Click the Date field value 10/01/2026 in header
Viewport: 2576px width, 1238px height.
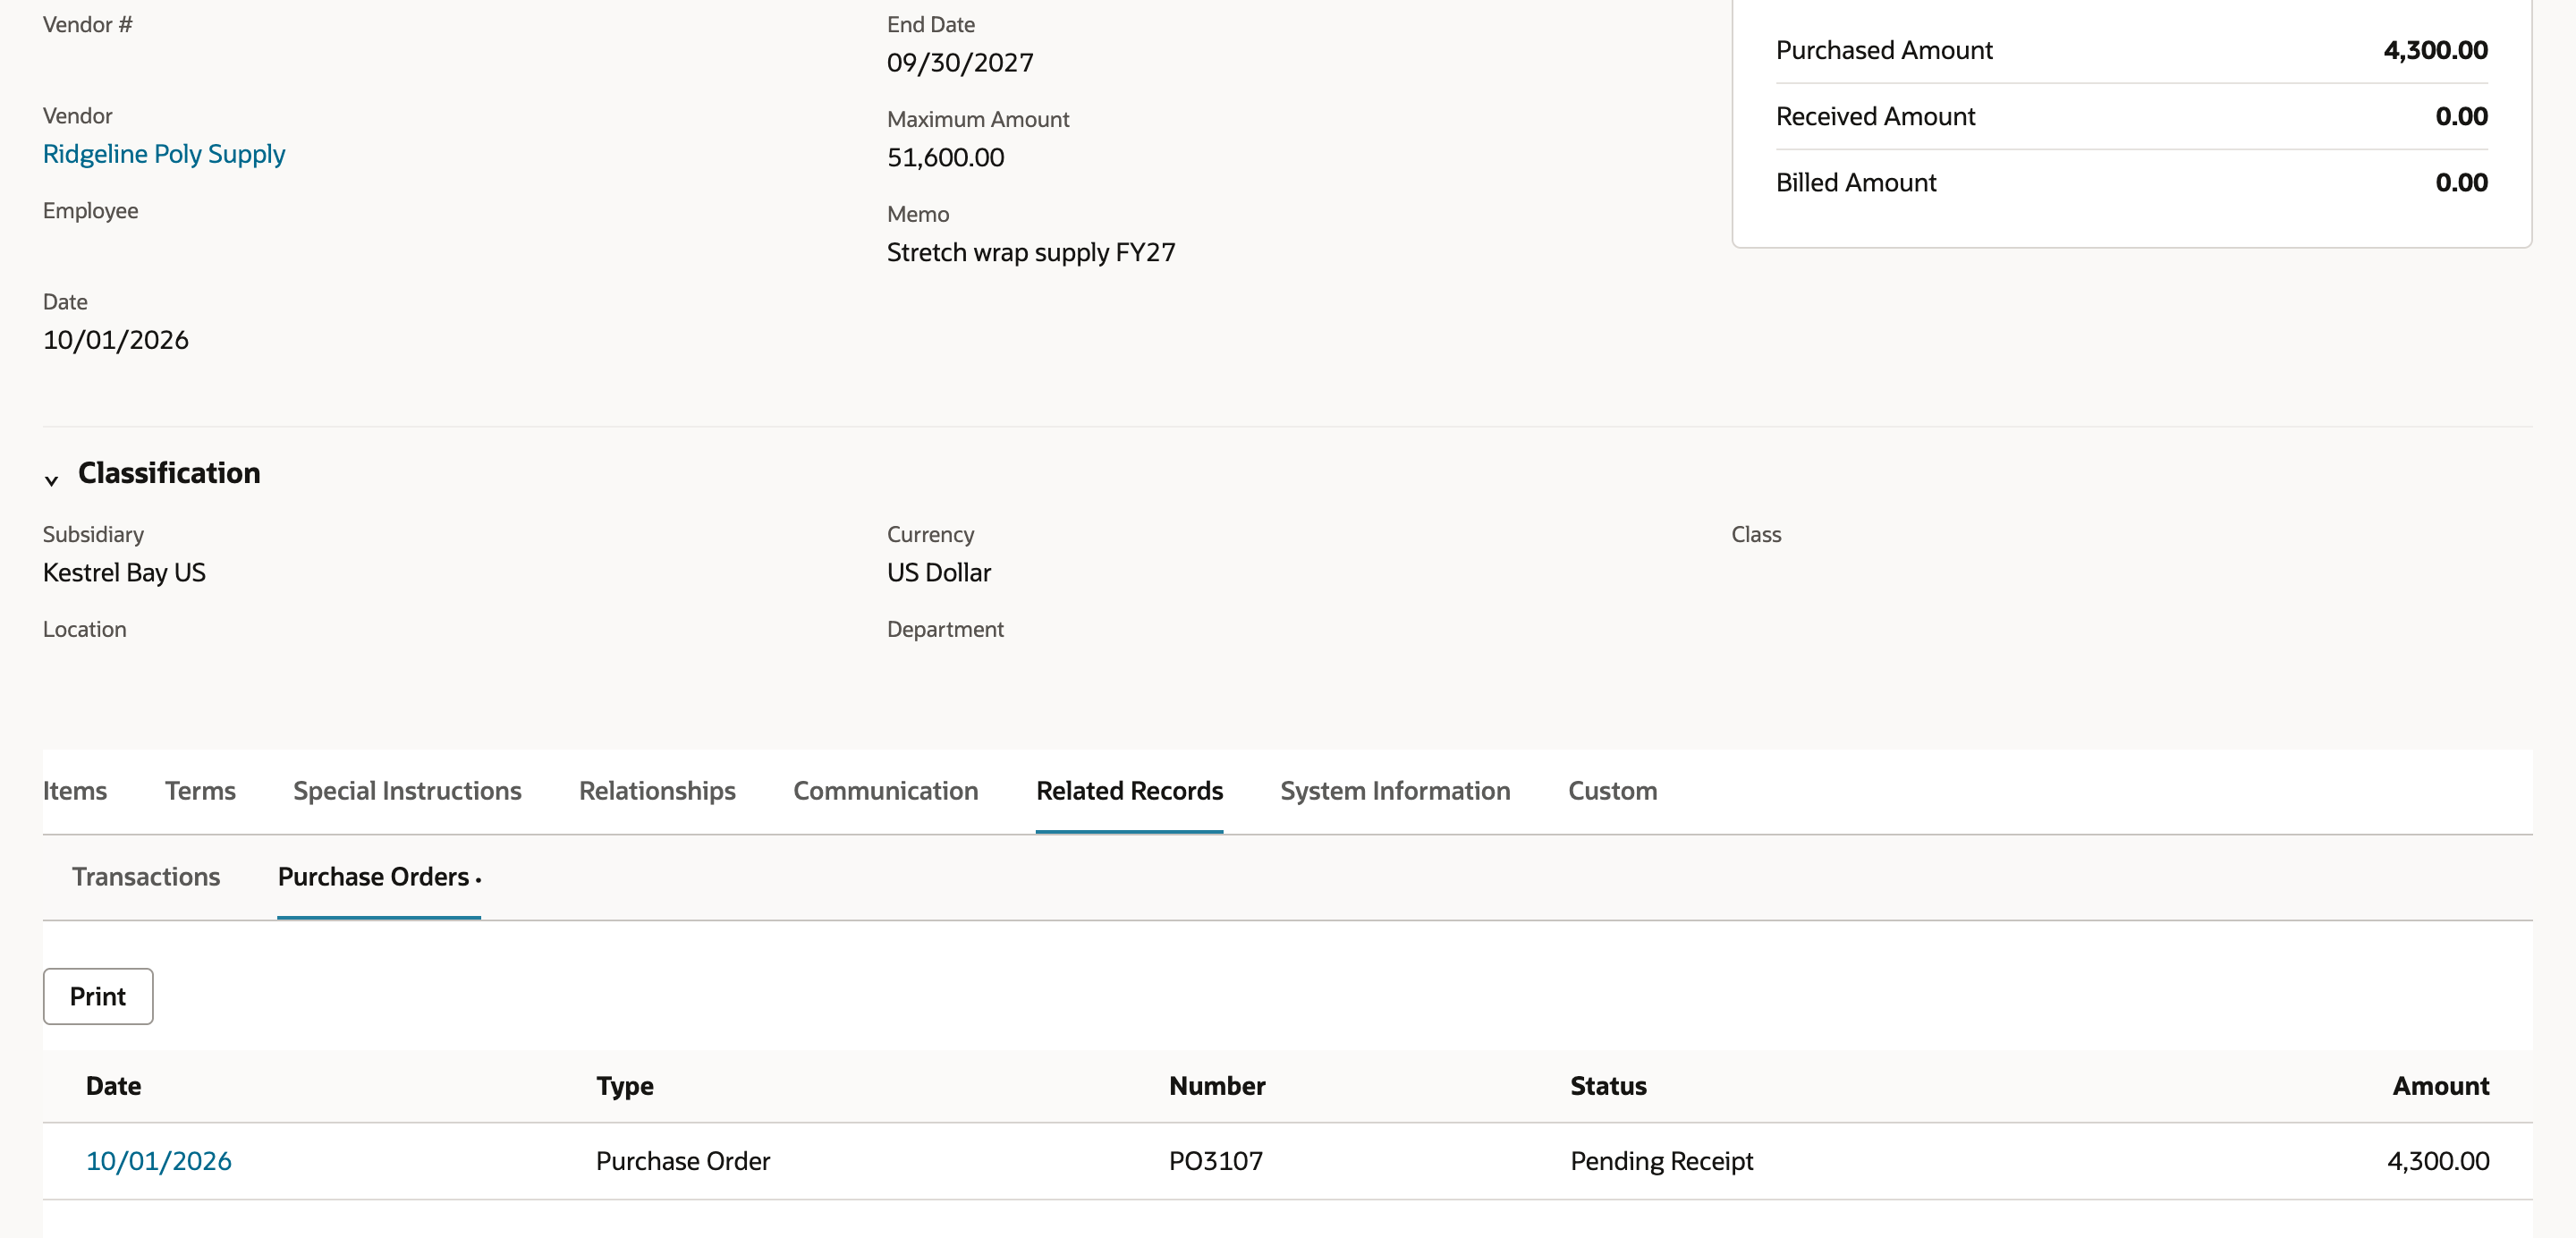(x=116, y=340)
